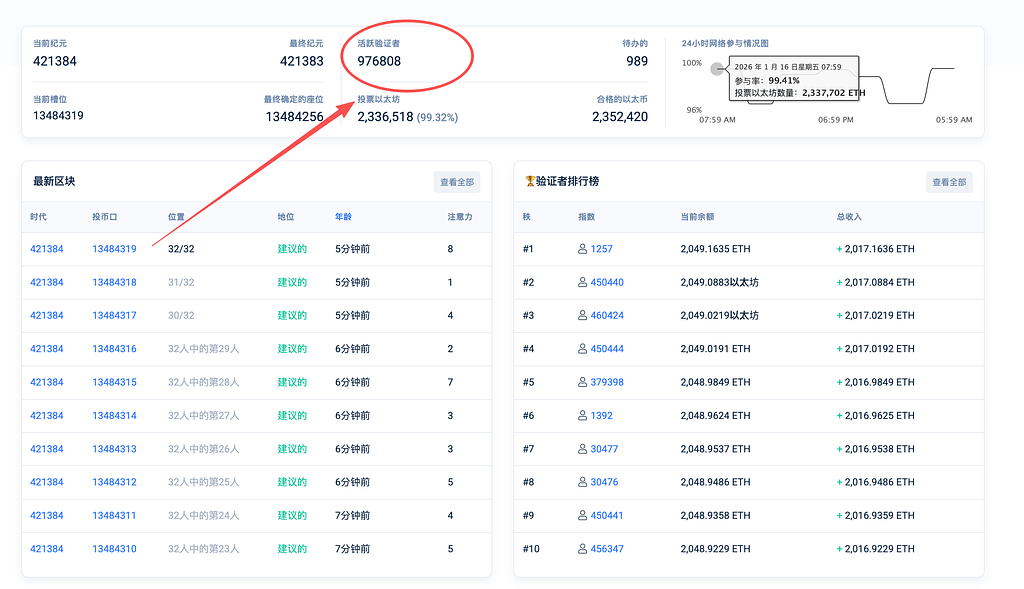Screen dimensions: 1024x589
Task: Open slot 13484314 in the blocks table
Action: 114,415
